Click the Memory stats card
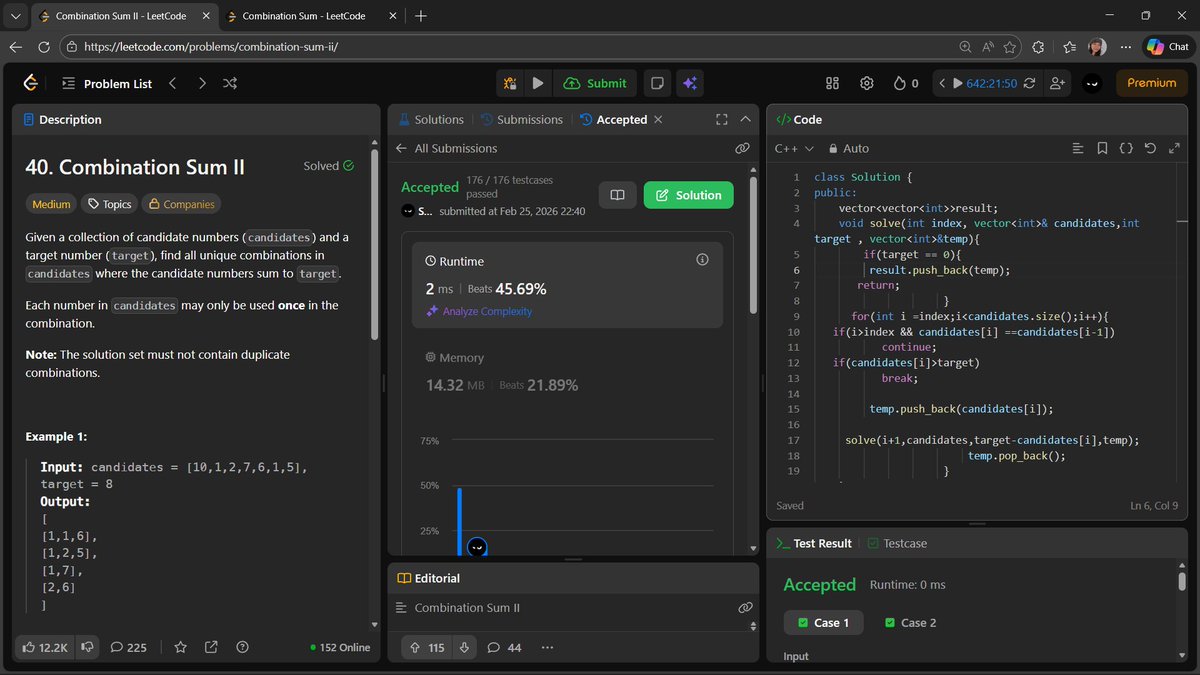Screen dimensions: 1200x675 pos(568,372)
